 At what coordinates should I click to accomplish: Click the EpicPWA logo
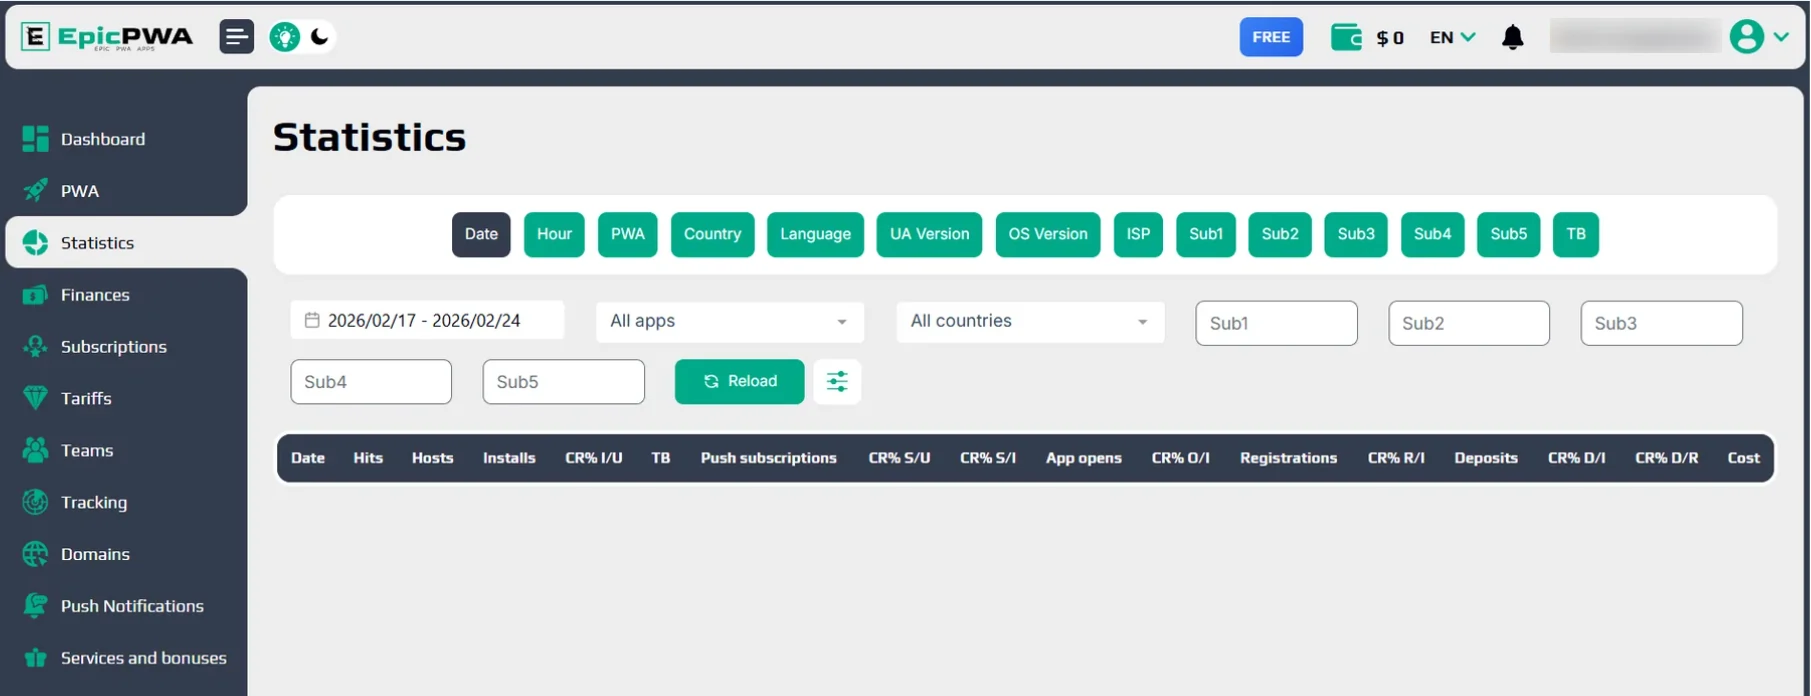coord(106,37)
